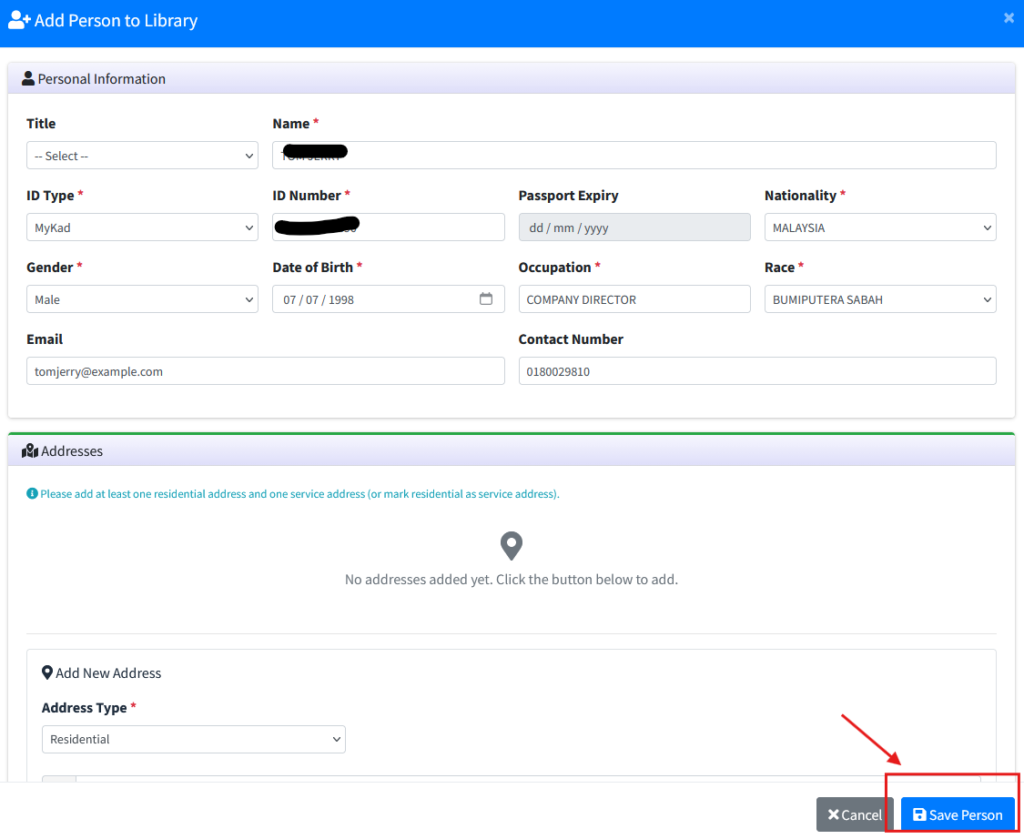Click the add-person icon in dialog header
This screenshot has height=839, width=1024.
[x=19, y=20]
